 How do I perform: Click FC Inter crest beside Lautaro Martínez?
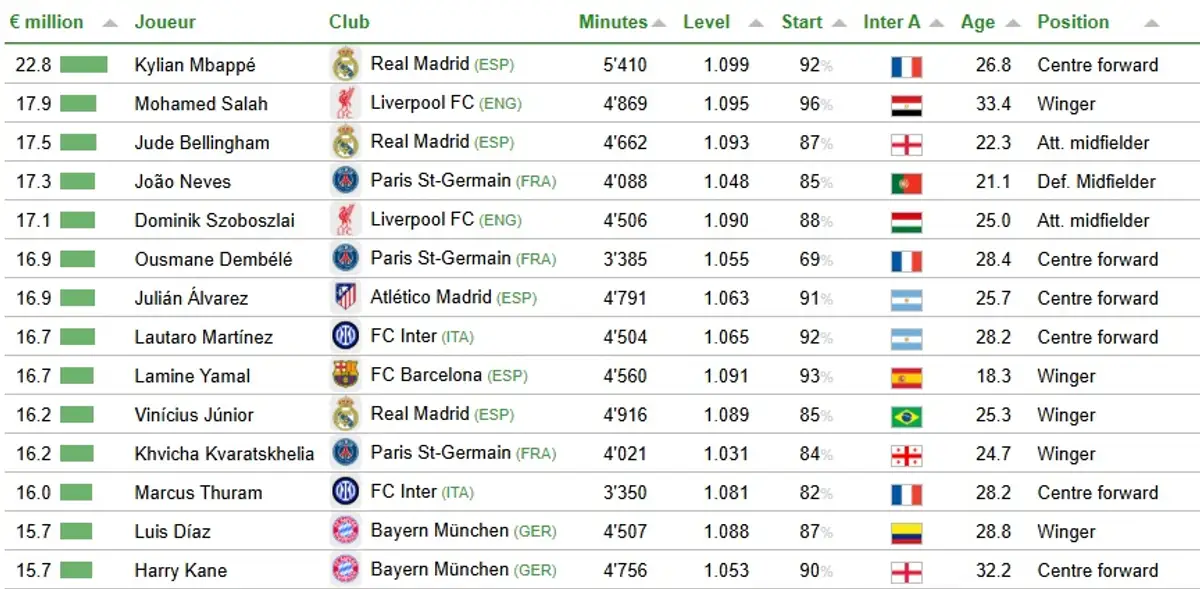(x=345, y=336)
